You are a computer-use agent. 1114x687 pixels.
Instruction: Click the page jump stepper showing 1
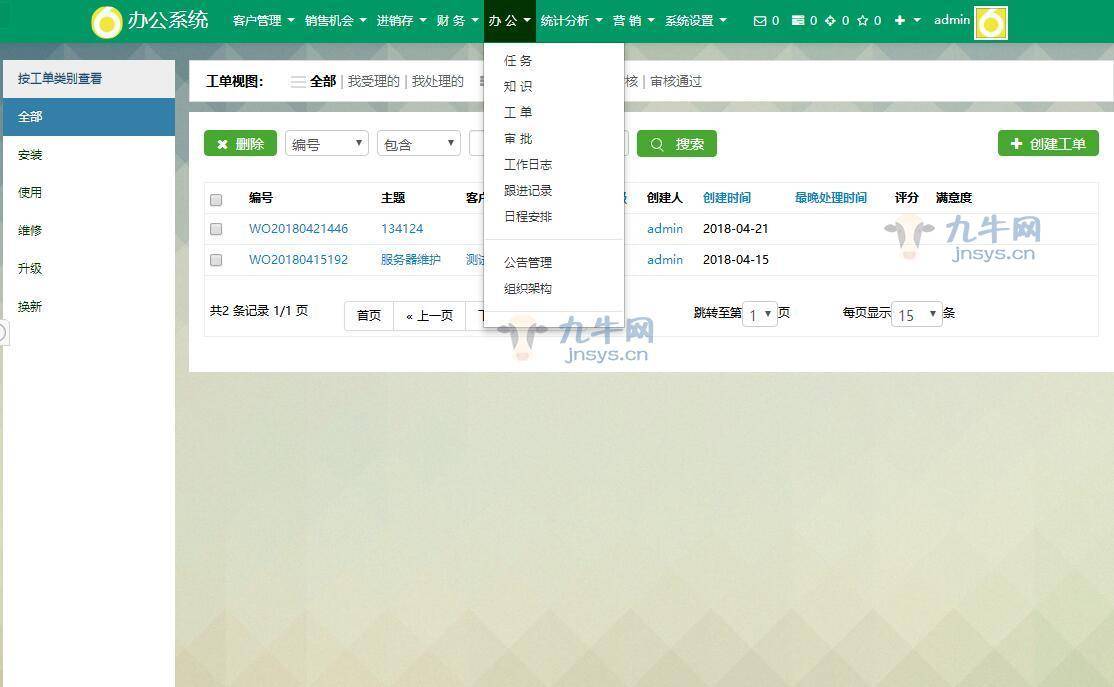click(759, 313)
